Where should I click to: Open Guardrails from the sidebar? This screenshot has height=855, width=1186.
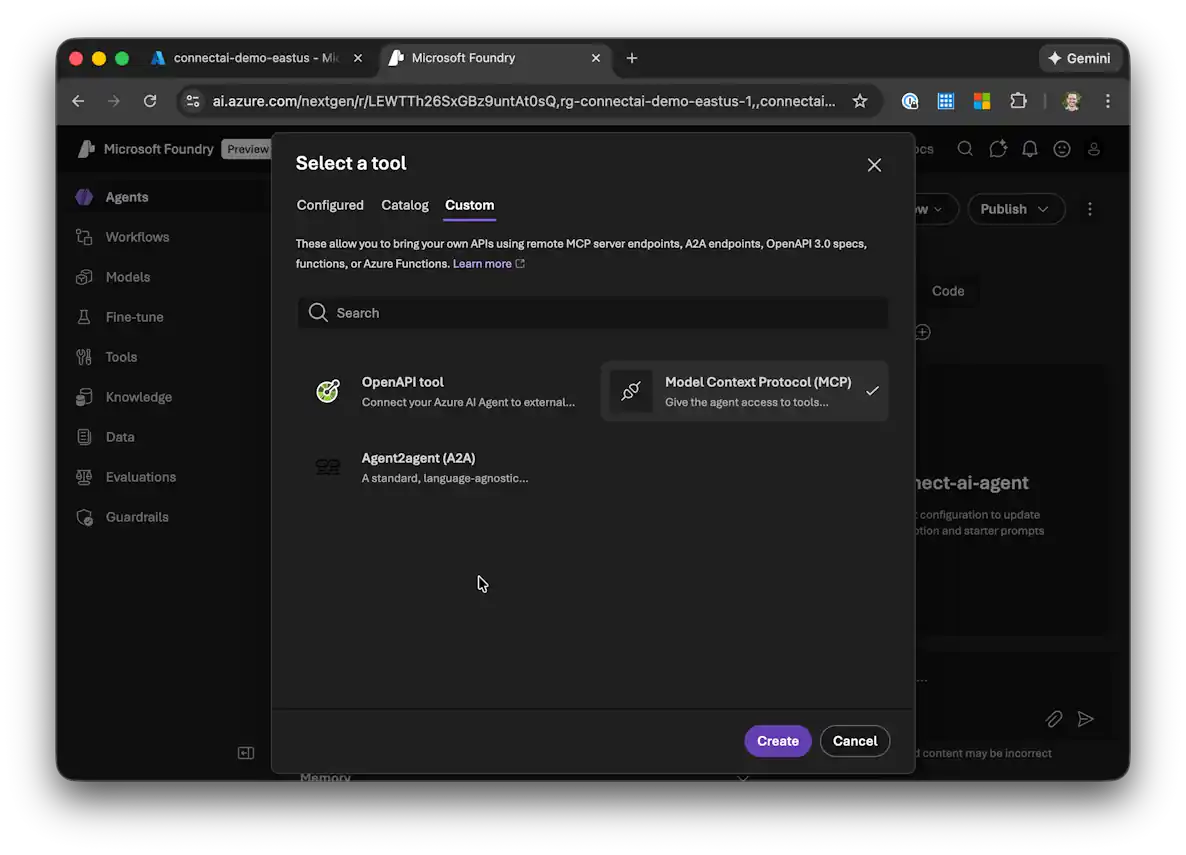pyautogui.click(x=137, y=517)
